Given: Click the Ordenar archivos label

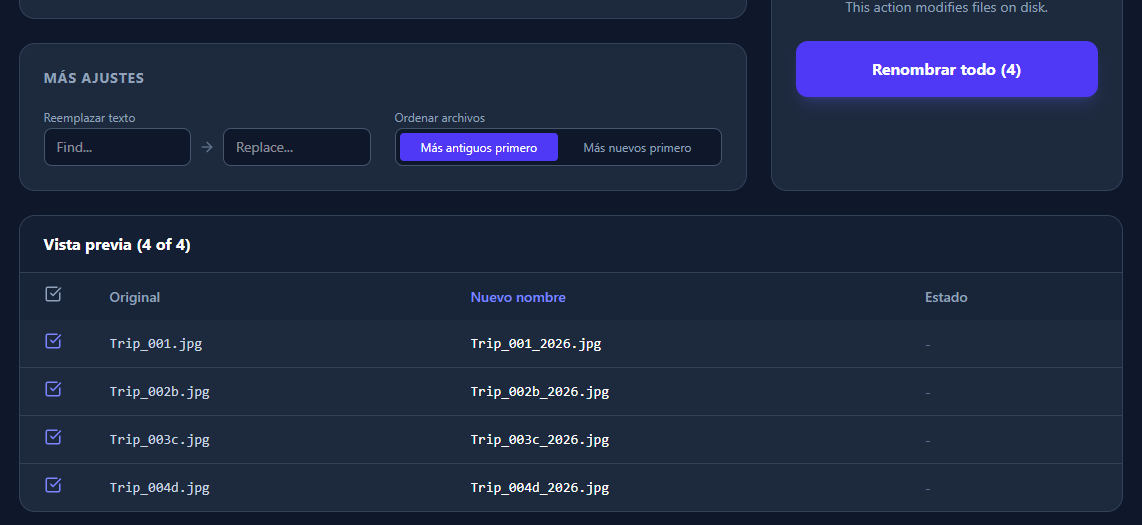Looking at the screenshot, I should tap(440, 118).
